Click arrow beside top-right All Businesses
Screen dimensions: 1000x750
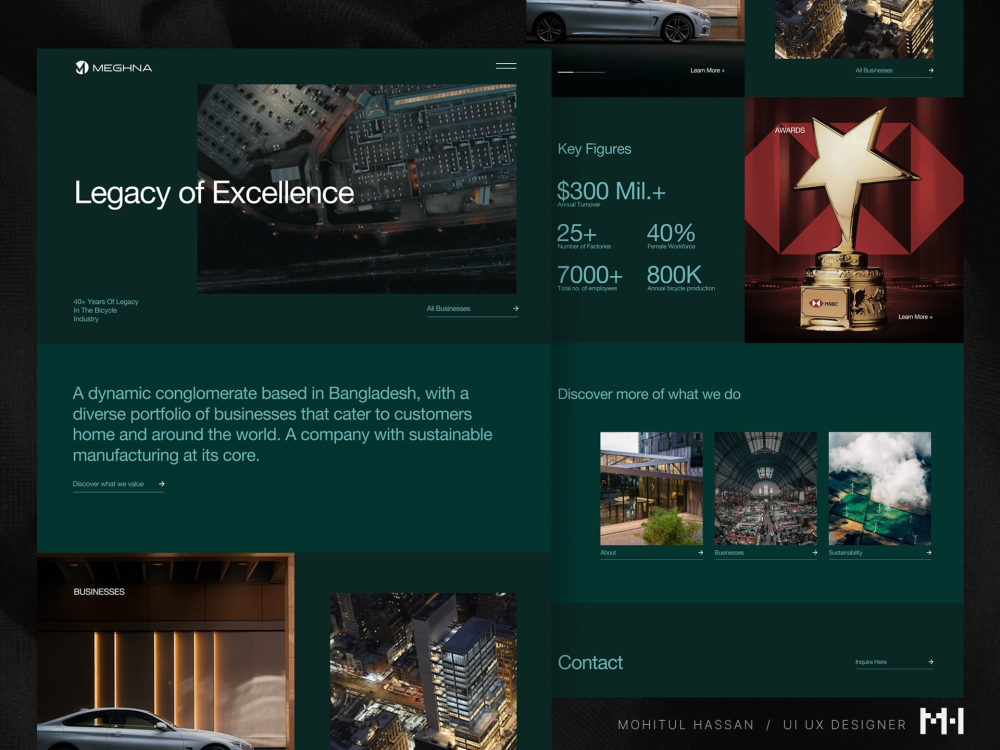(930, 71)
